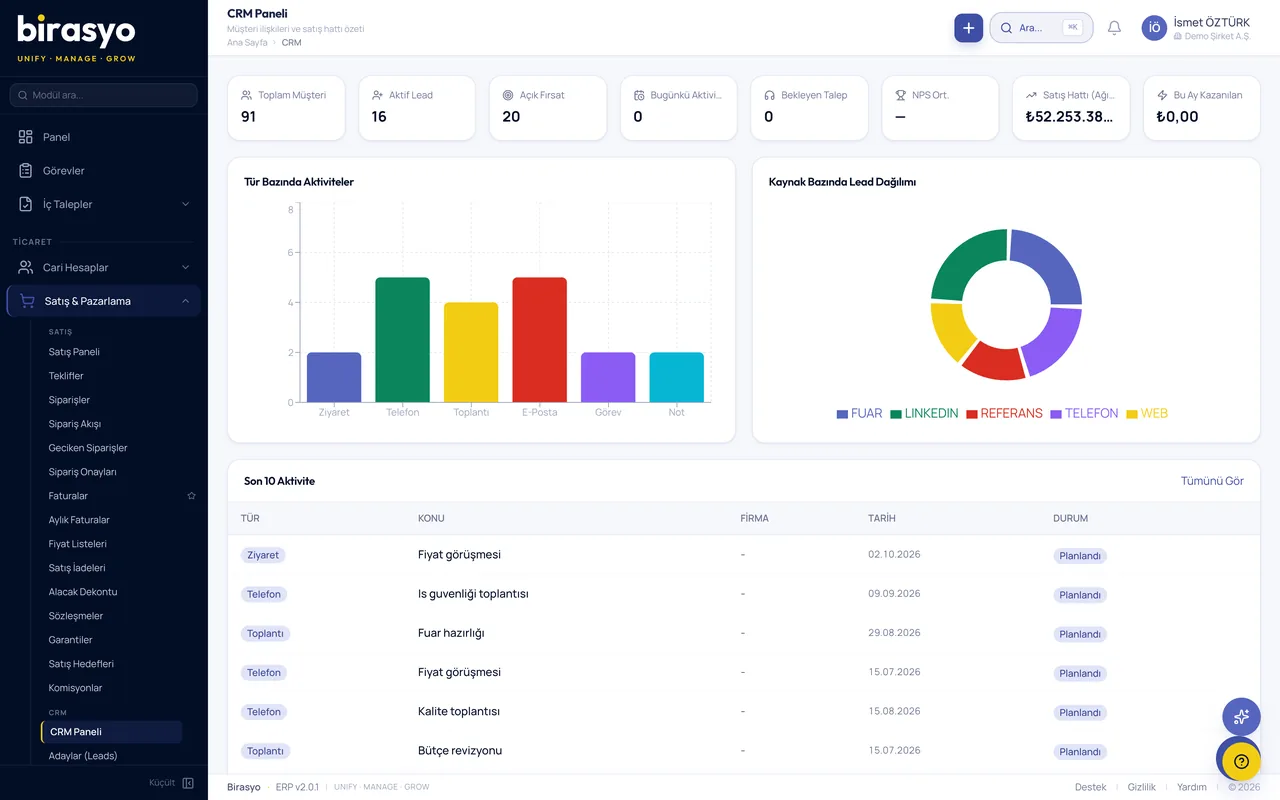Viewport: 1280px width, 800px height.
Task: Click the Toplam Müşteri card icon
Action: point(246,95)
